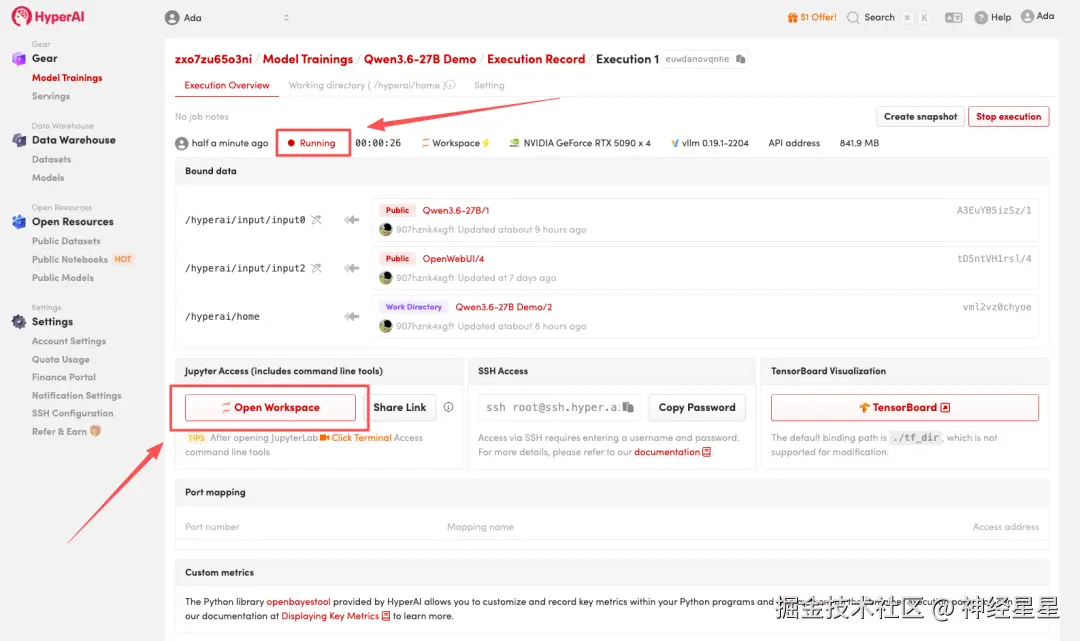Image resolution: width=1080 pixels, height=641 pixels.
Task: Unbind icon next to /hyperai/input/input0
Action: point(316,220)
